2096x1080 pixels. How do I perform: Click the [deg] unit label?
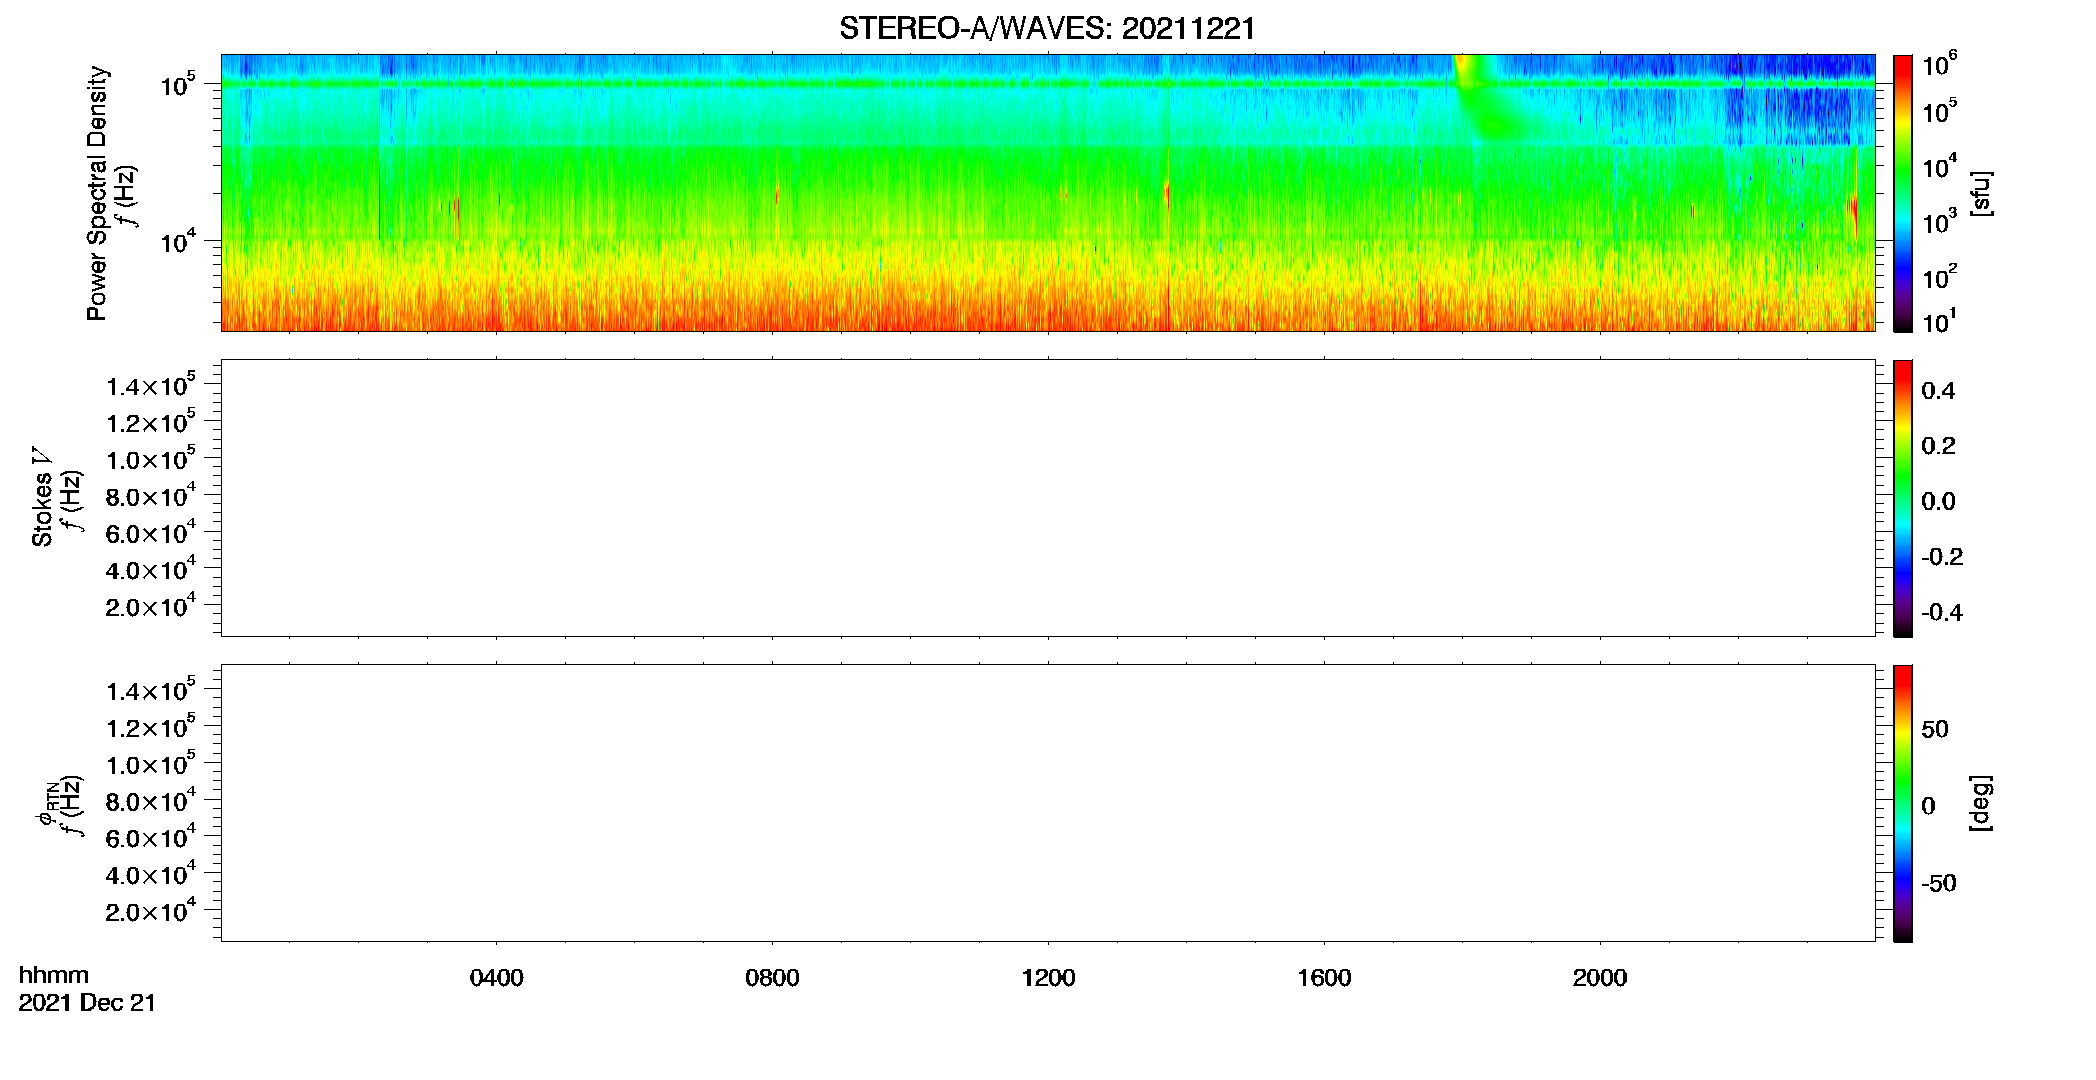(x=1980, y=803)
